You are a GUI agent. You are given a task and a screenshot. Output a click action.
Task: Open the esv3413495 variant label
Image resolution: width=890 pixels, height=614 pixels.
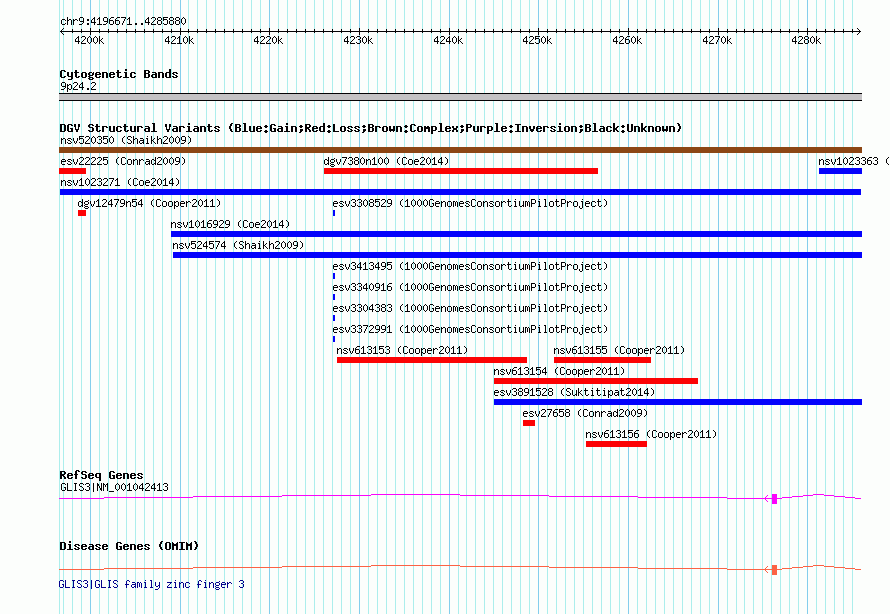pyautogui.click(x=470, y=266)
